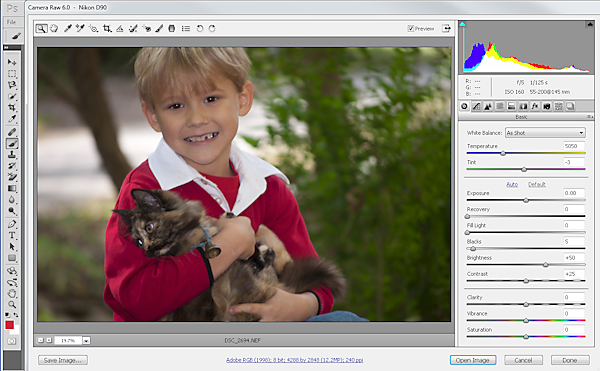Image resolution: width=600 pixels, height=371 pixels.
Task: Choose the Spot Removal tool
Action: pyautogui.click(x=133, y=28)
